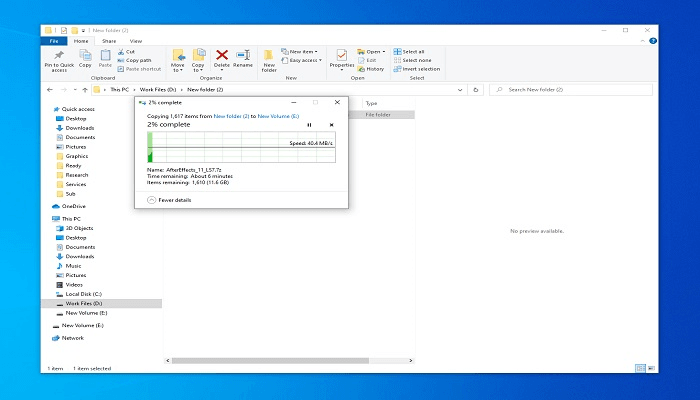The image size is (700, 400).
Task: Open the Share ribbon tab
Action: (x=109, y=41)
